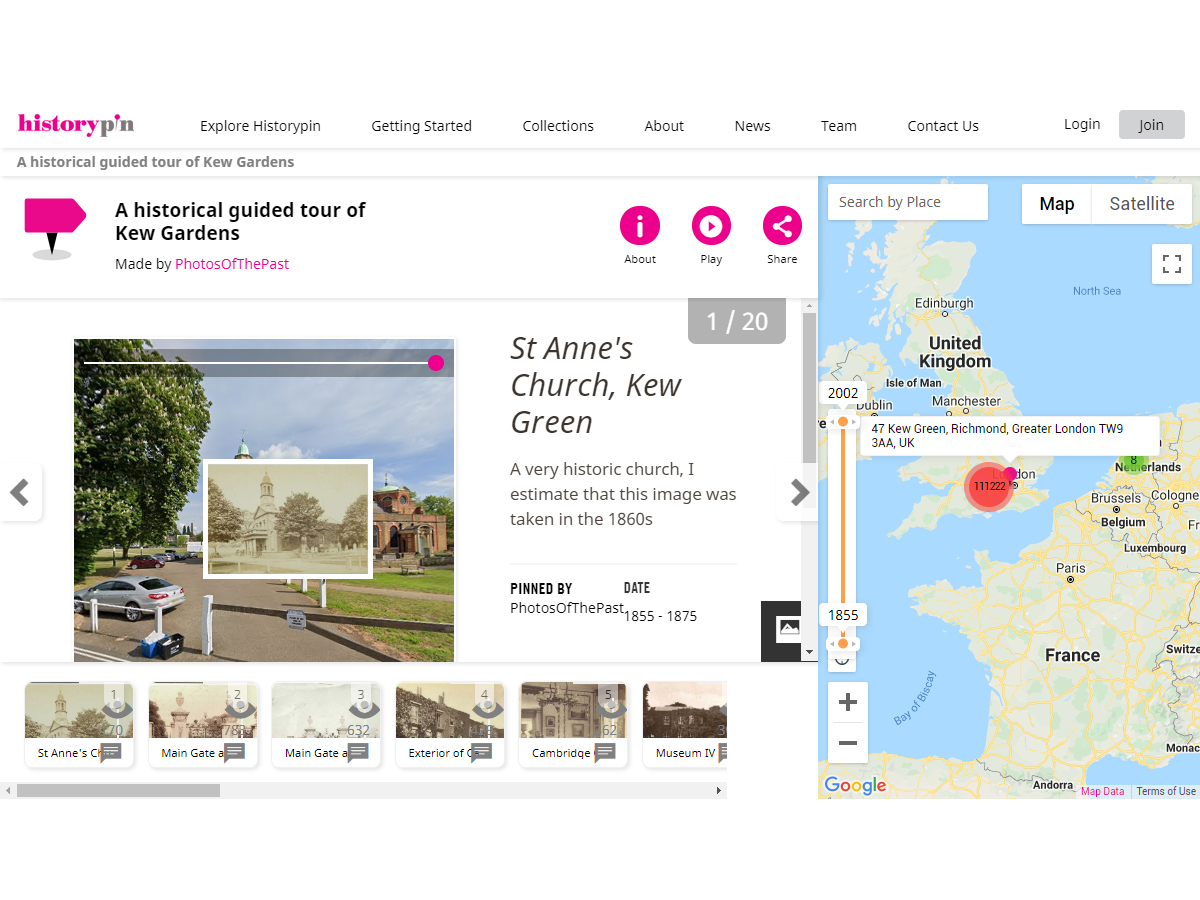Click the Join button
The height and width of the screenshot is (900, 1200).
coord(1151,125)
